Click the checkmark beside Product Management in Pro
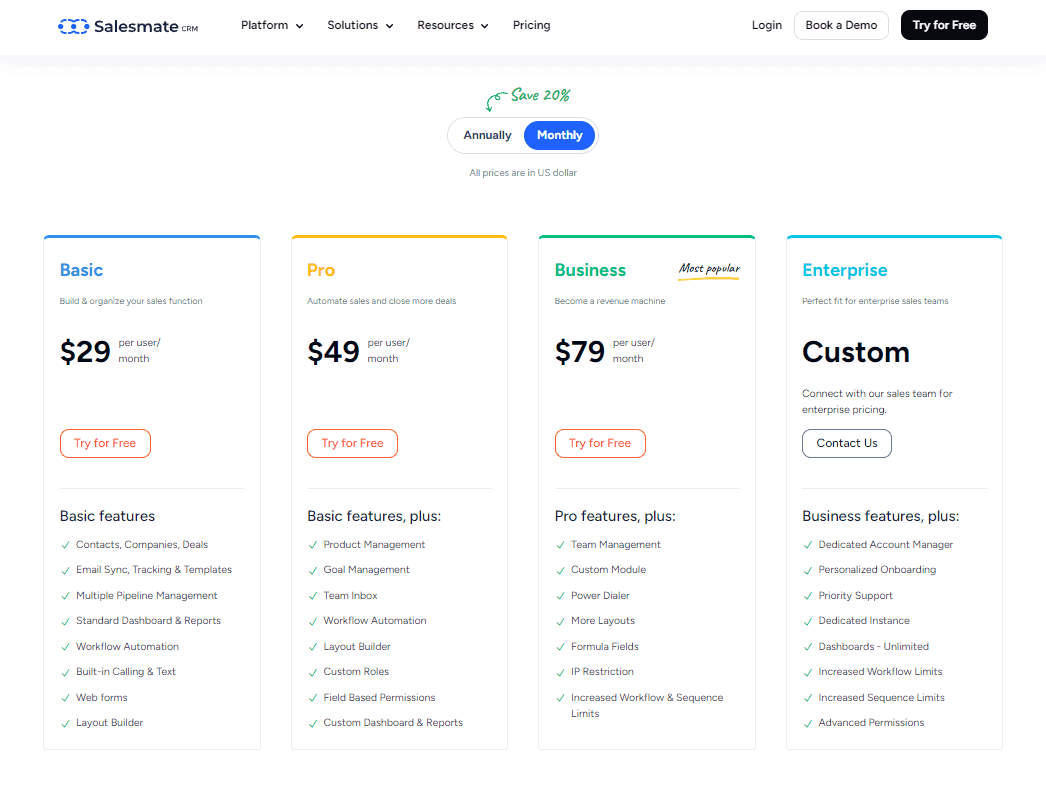Image resolution: width=1046 pixels, height=792 pixels. click(x=313, y=545)
